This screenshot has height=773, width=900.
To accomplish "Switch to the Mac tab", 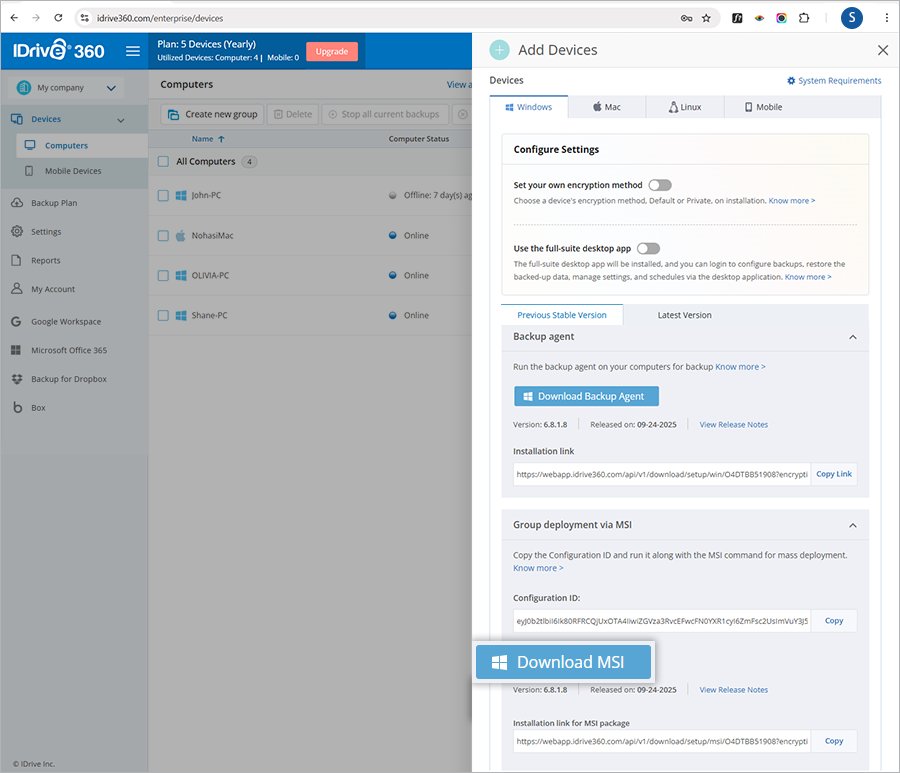I will point(607,107).
